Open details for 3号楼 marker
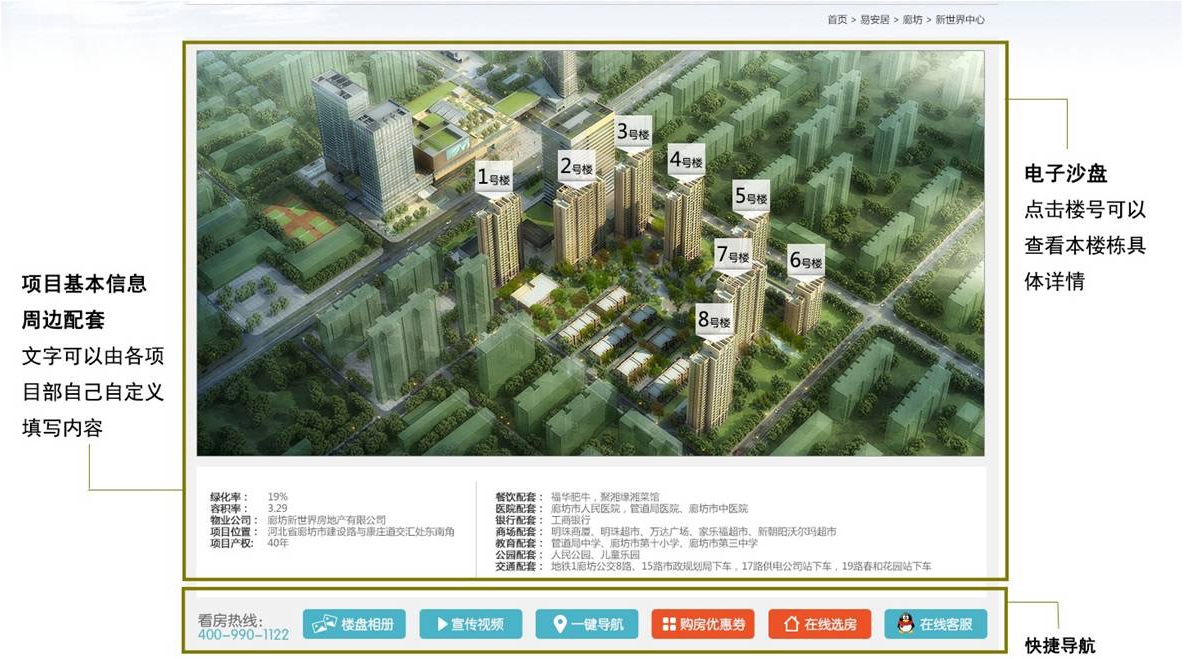The width and height of the screenshot is (1187, 659). click(x=632, y=132)
